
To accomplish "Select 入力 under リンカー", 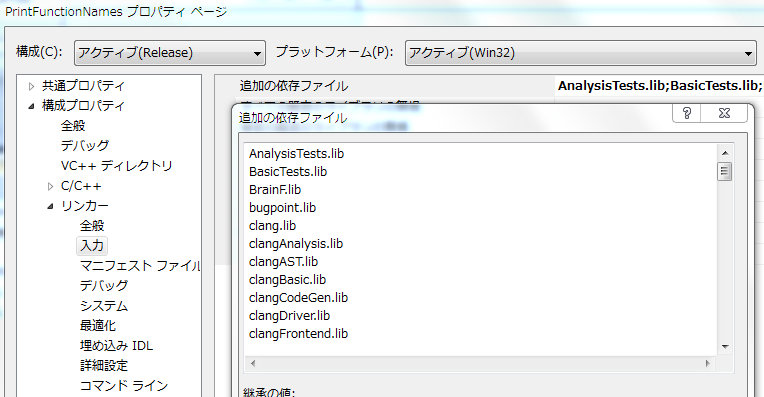I will pos(92,246).
